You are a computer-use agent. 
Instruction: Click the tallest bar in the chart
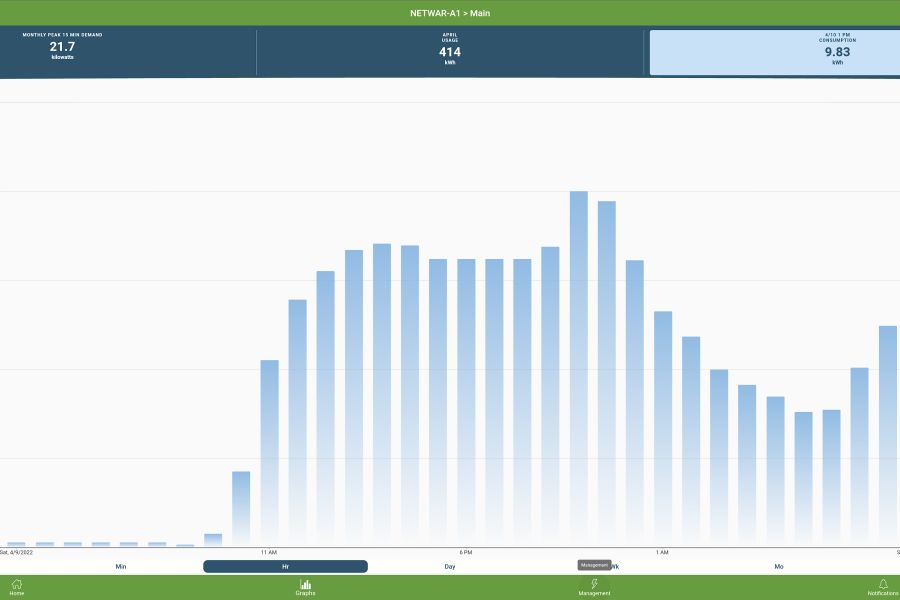click(x=578, y=370)
